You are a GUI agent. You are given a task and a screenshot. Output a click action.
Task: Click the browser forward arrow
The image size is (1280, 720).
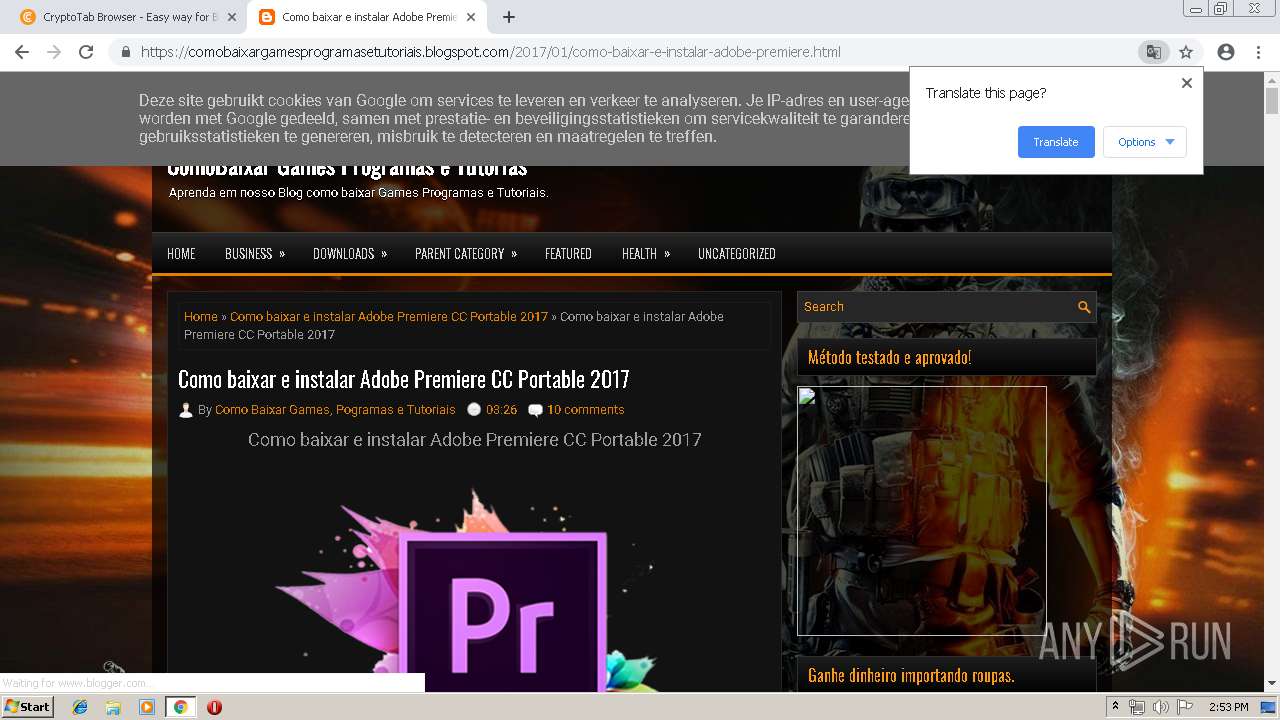coord(54,52)
